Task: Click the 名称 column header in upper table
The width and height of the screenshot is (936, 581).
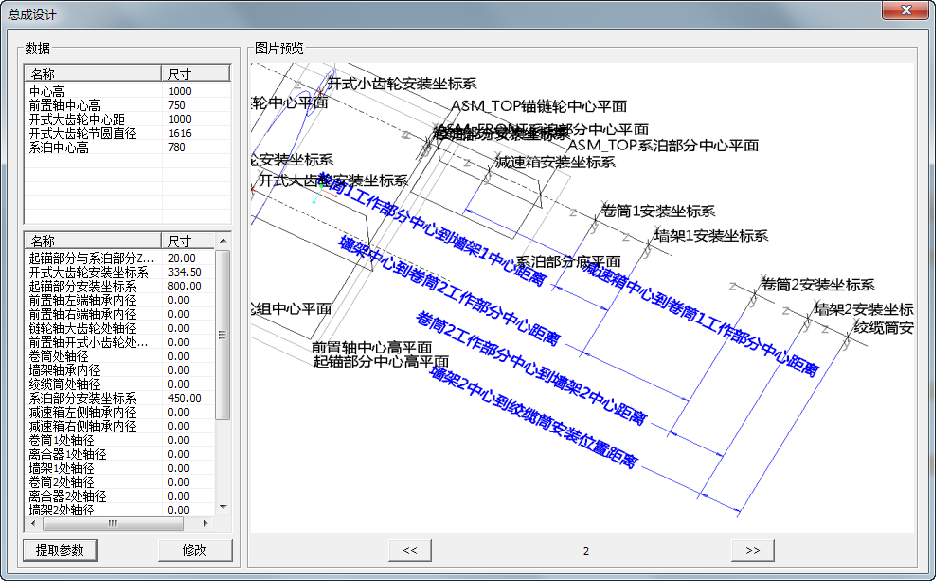Action: click(93, 73)
